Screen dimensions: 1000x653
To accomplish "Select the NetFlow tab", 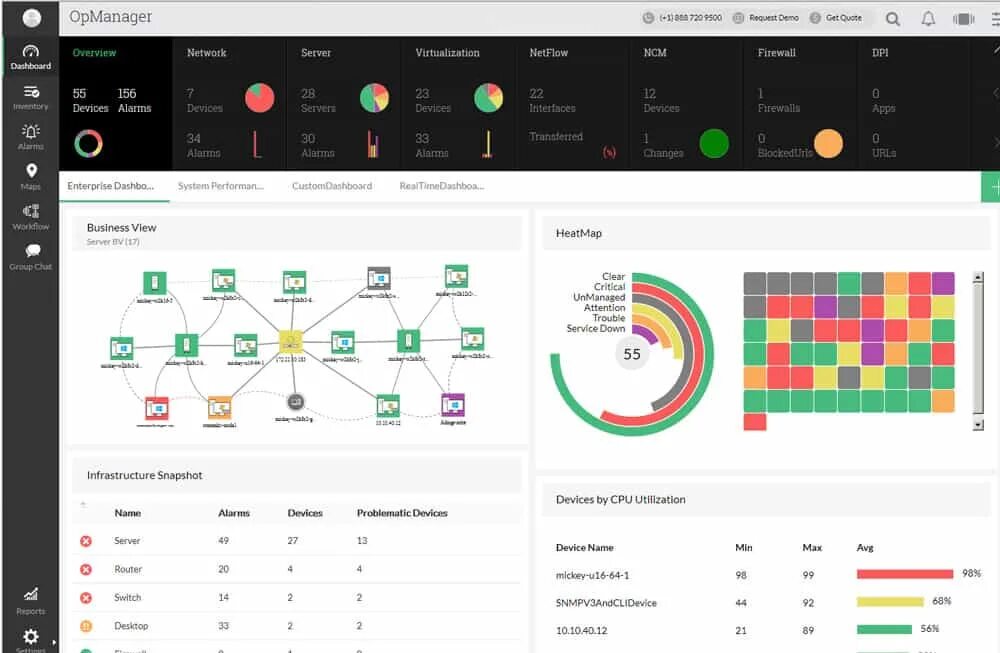I will coord(548,53).
